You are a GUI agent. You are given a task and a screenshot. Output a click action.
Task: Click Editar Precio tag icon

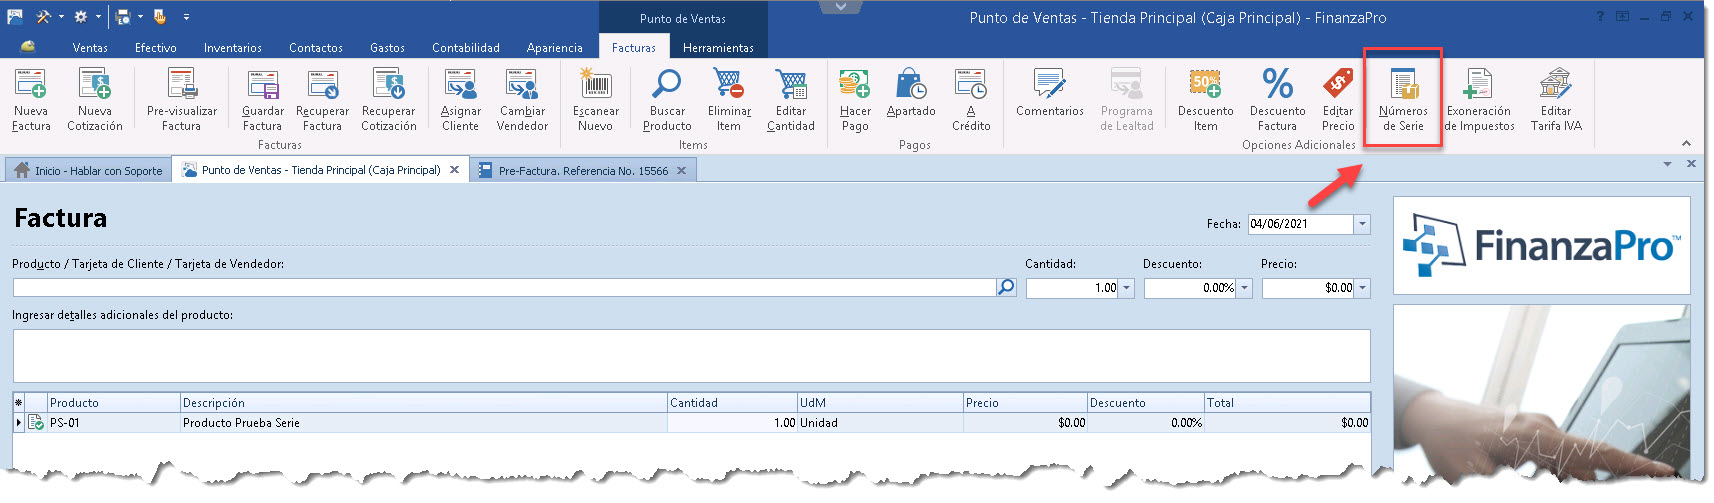[1338, 84]
